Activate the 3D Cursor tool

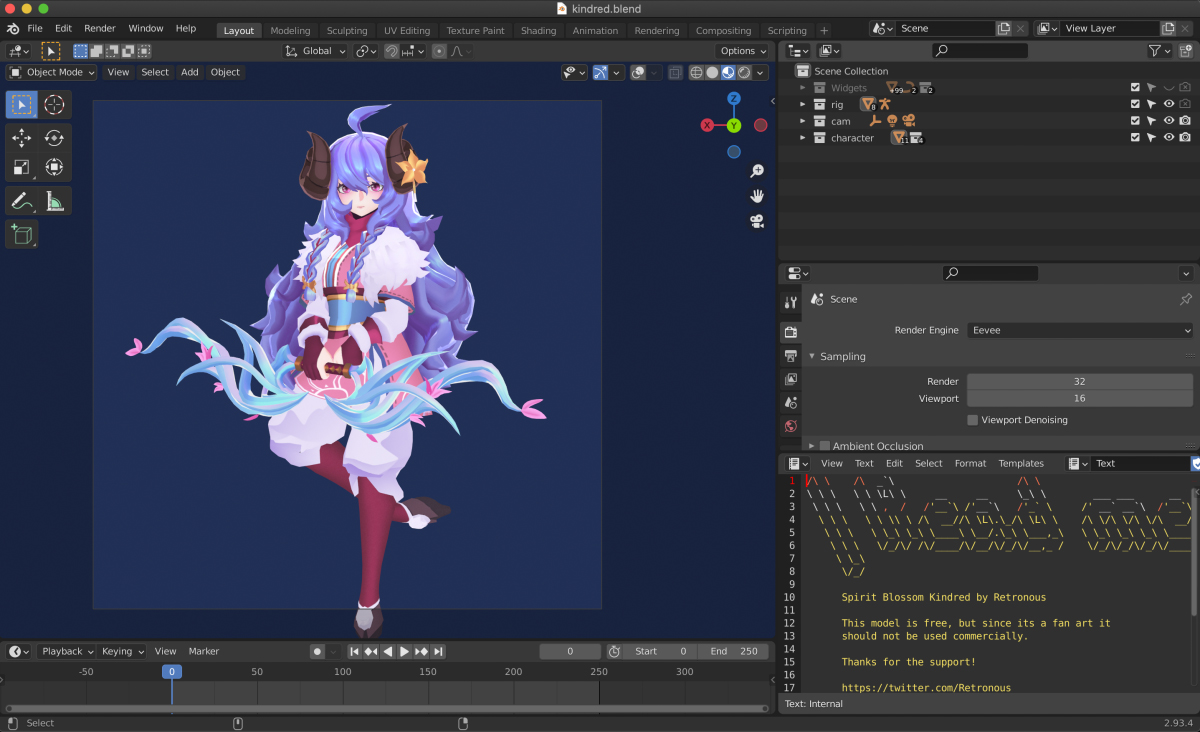tap(54, 105)
